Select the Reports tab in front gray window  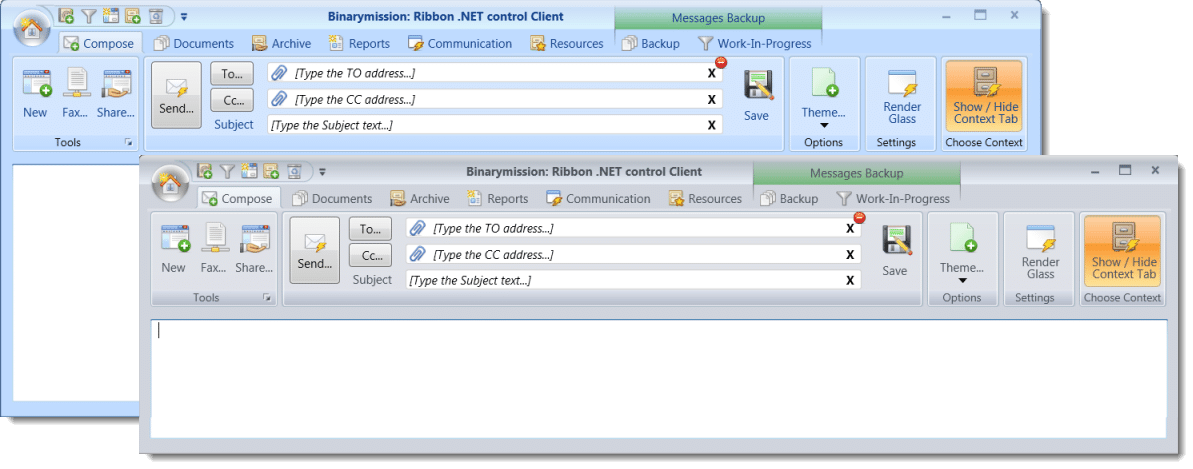pyautogui.click(x=498, y=199)
